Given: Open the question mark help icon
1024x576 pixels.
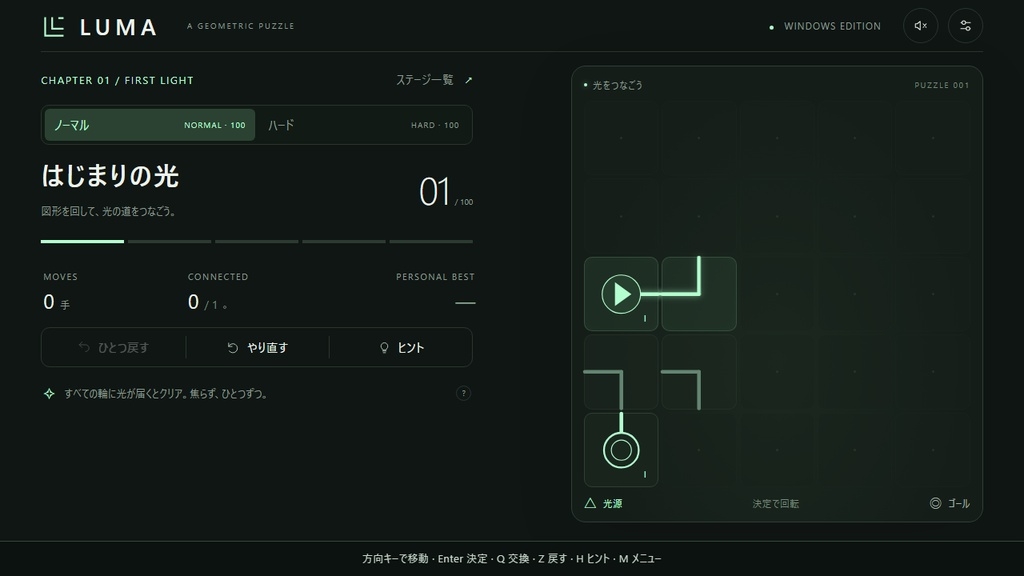Looking at the screenshot, I should pyautogui.click(x=463, y=393).
